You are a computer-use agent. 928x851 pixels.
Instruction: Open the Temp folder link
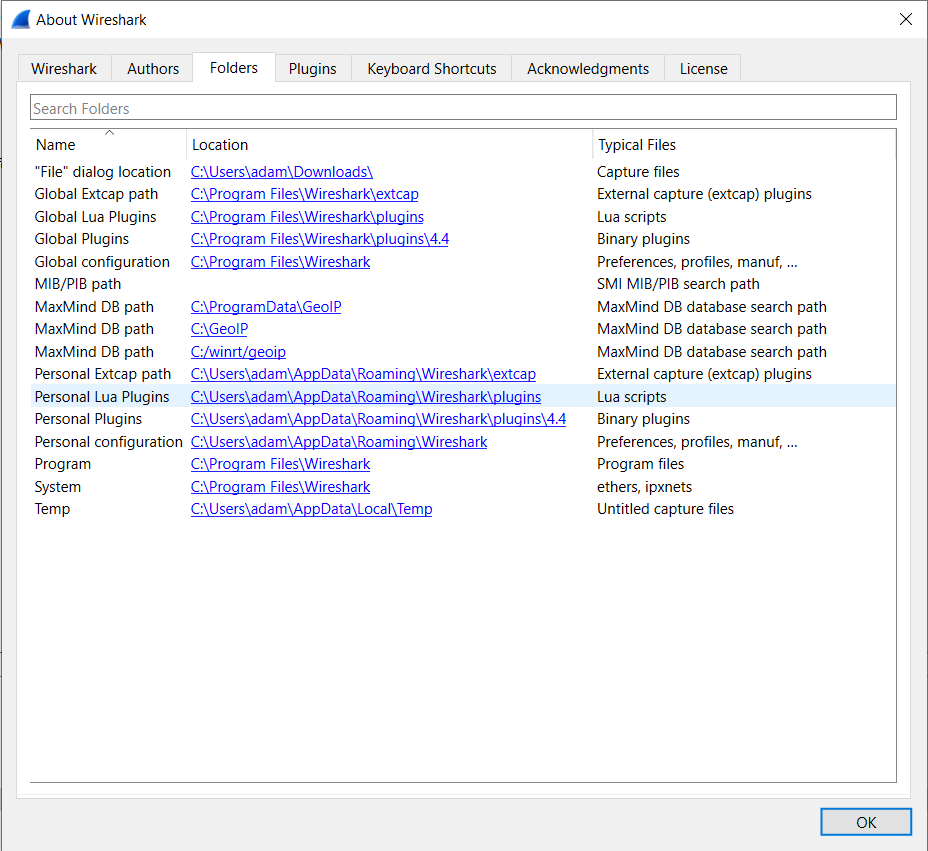pos(311,509)
